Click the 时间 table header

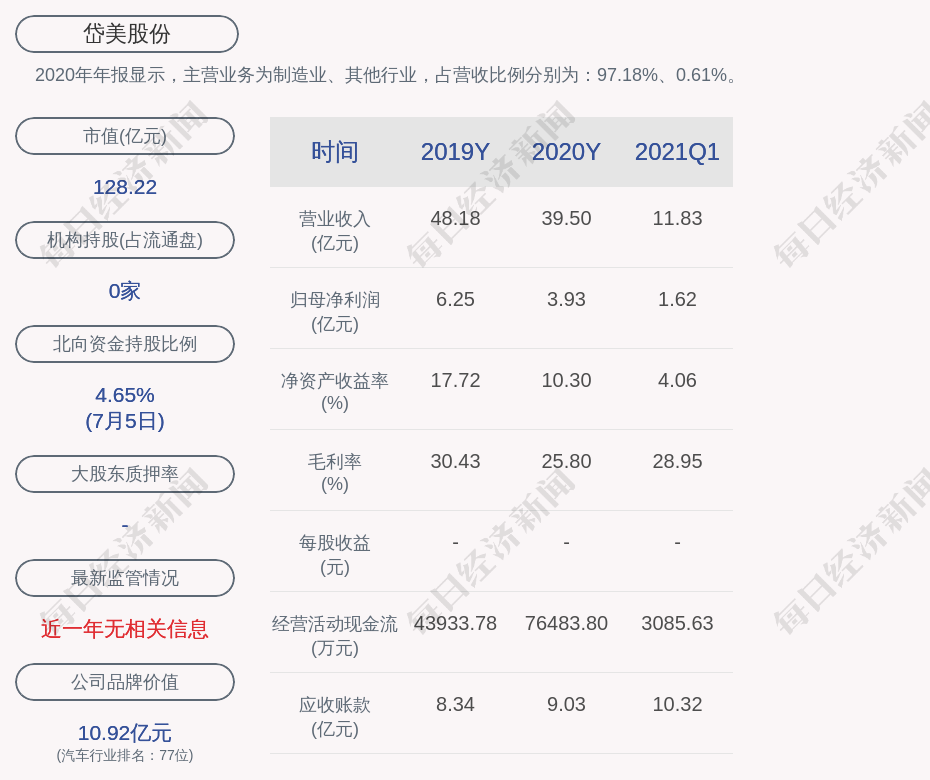pyautogui.click(x=334, y=152)
